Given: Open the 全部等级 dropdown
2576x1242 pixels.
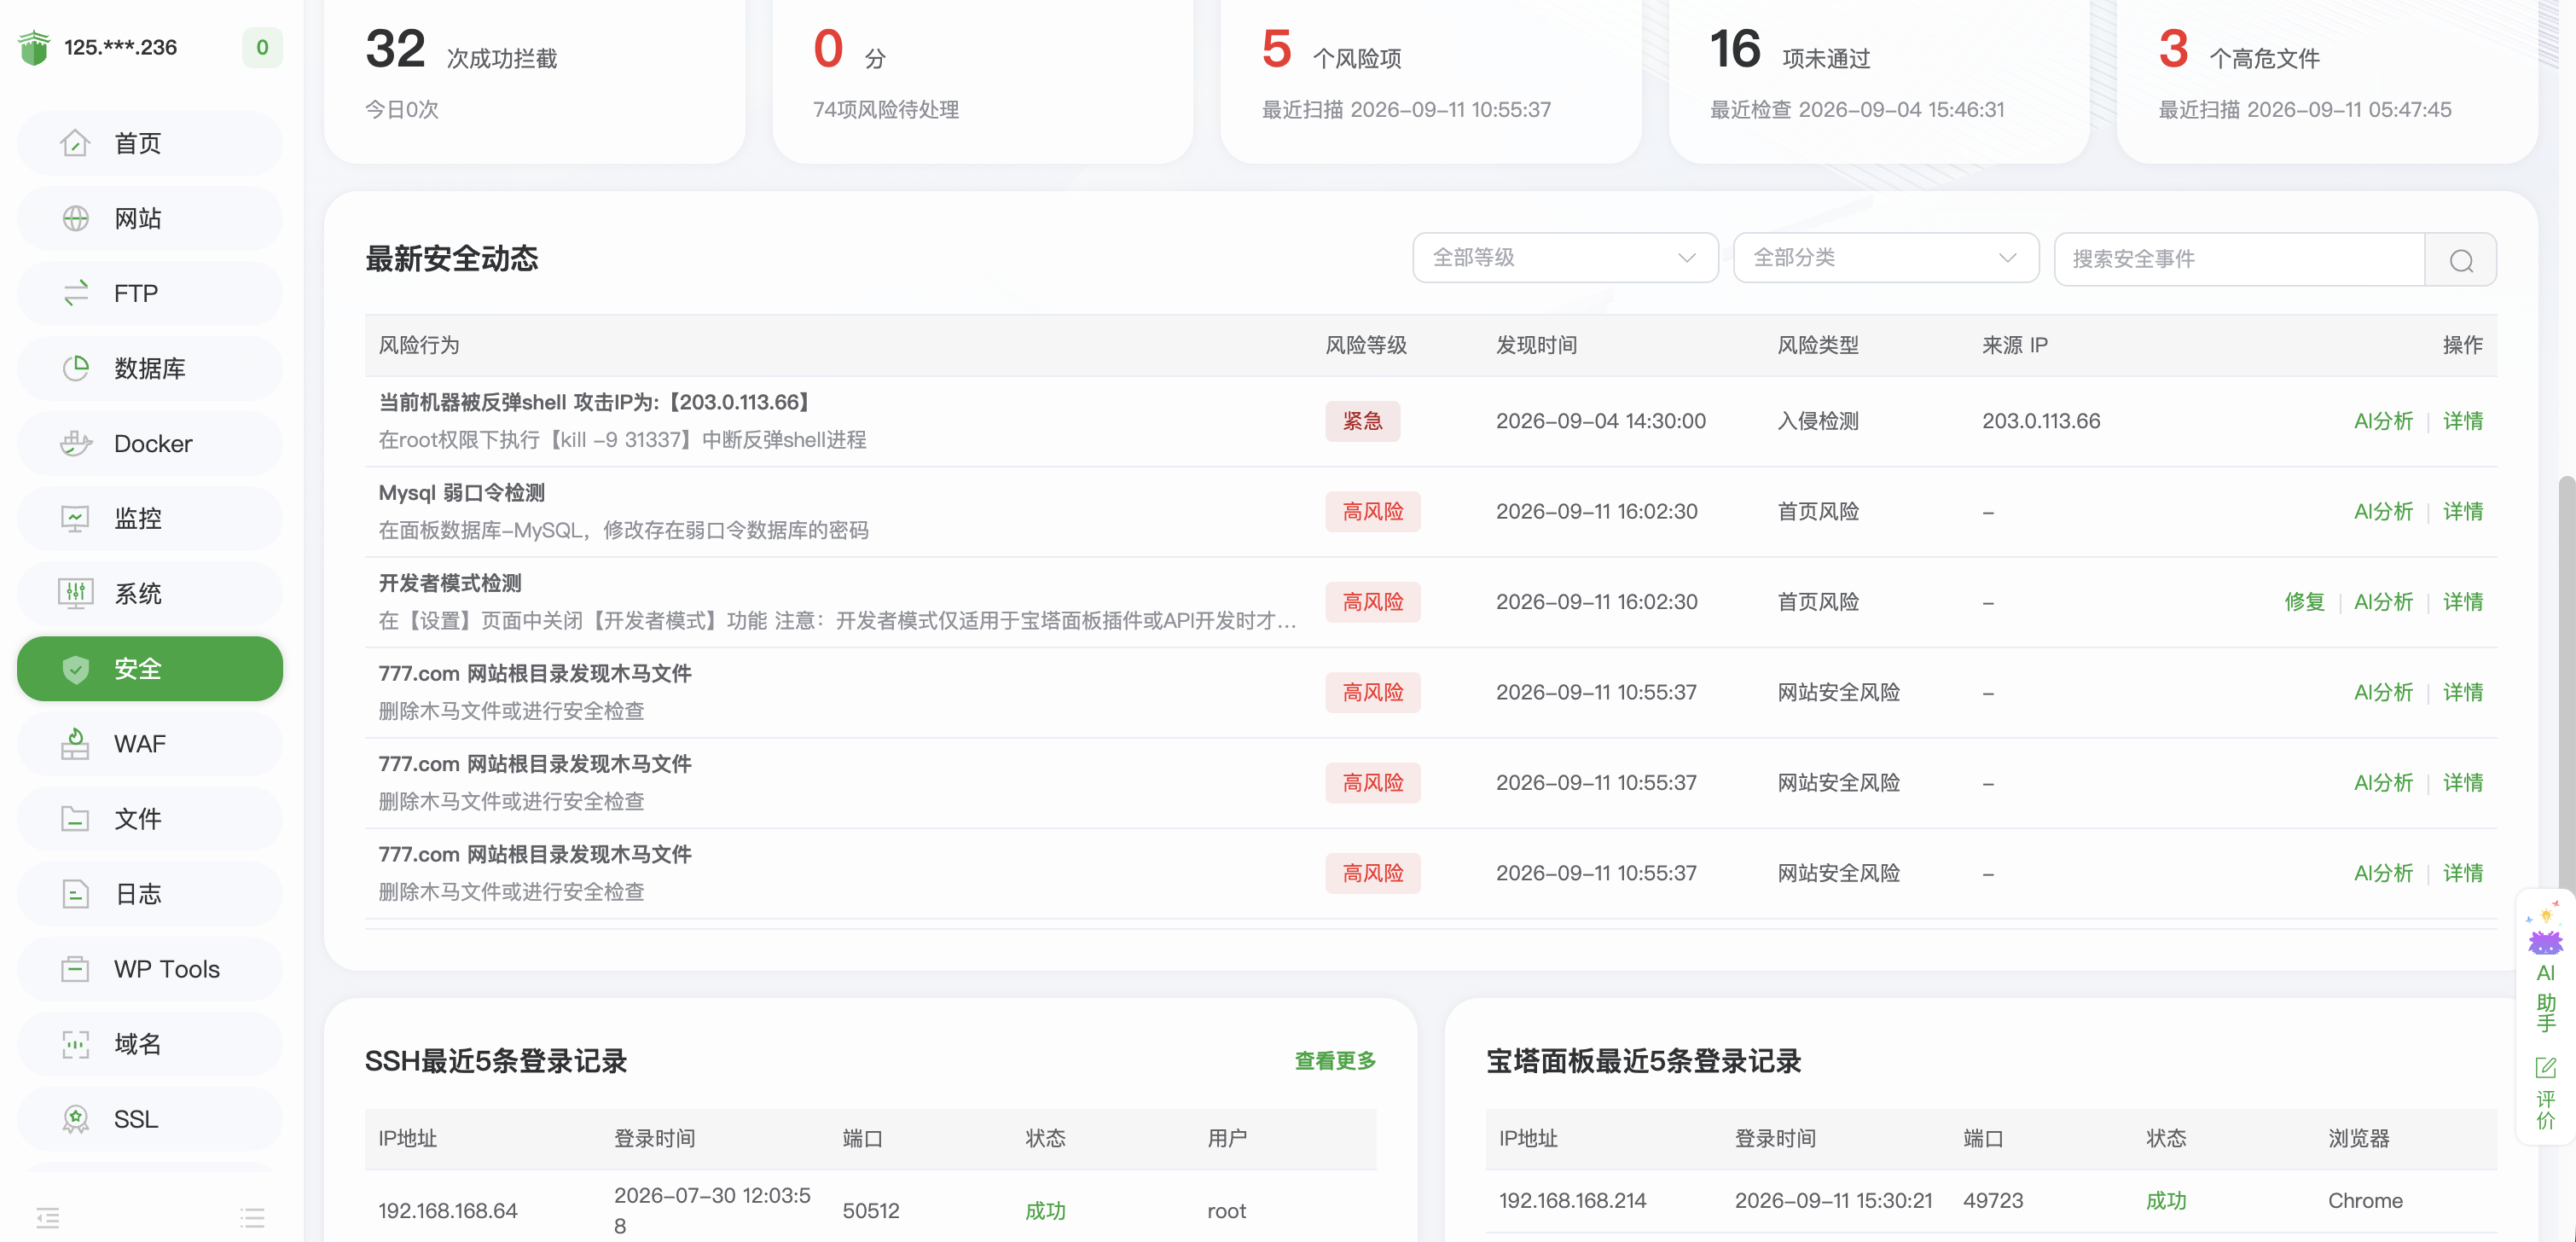Looking at the screenshot, I should tap(1565, 258).
